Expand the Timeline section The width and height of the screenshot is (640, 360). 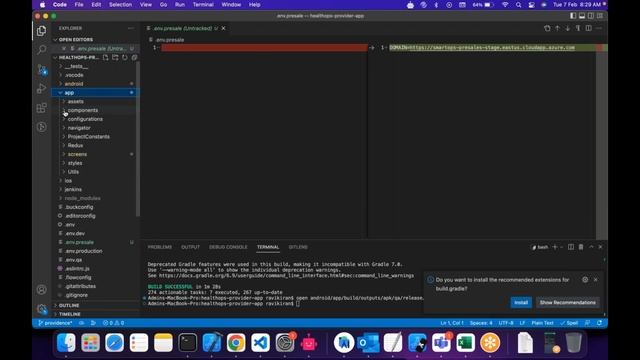click(x=95, y=314)
